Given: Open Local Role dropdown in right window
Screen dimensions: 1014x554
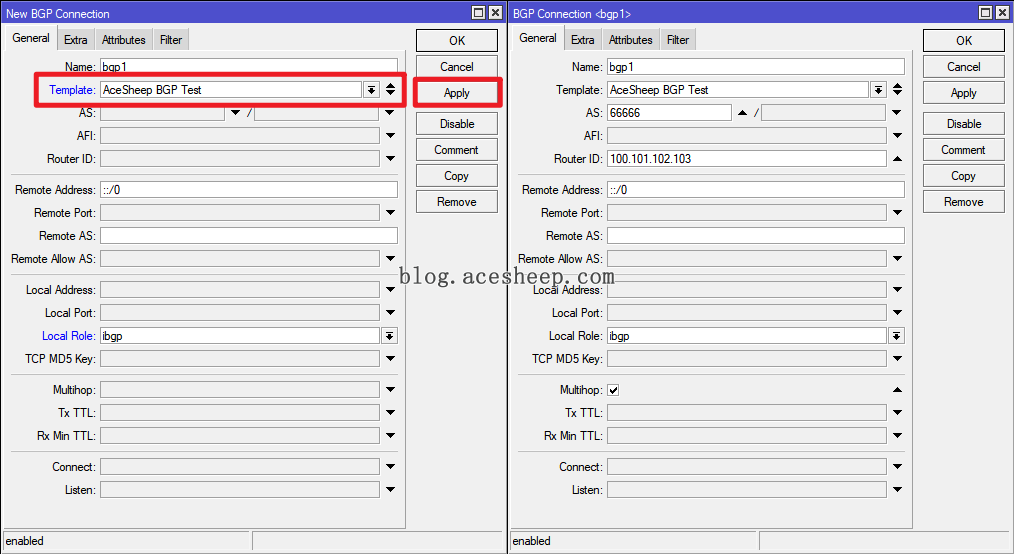Looking at the screenshot, I should (895, 336).
